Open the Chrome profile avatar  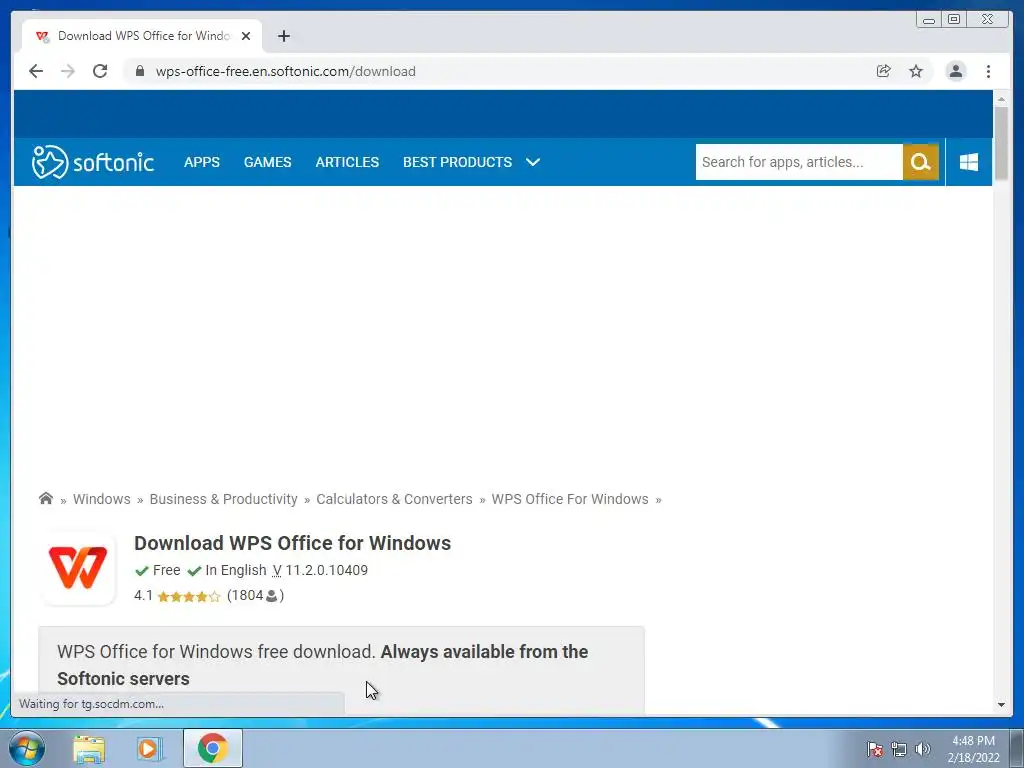point(955,71)
